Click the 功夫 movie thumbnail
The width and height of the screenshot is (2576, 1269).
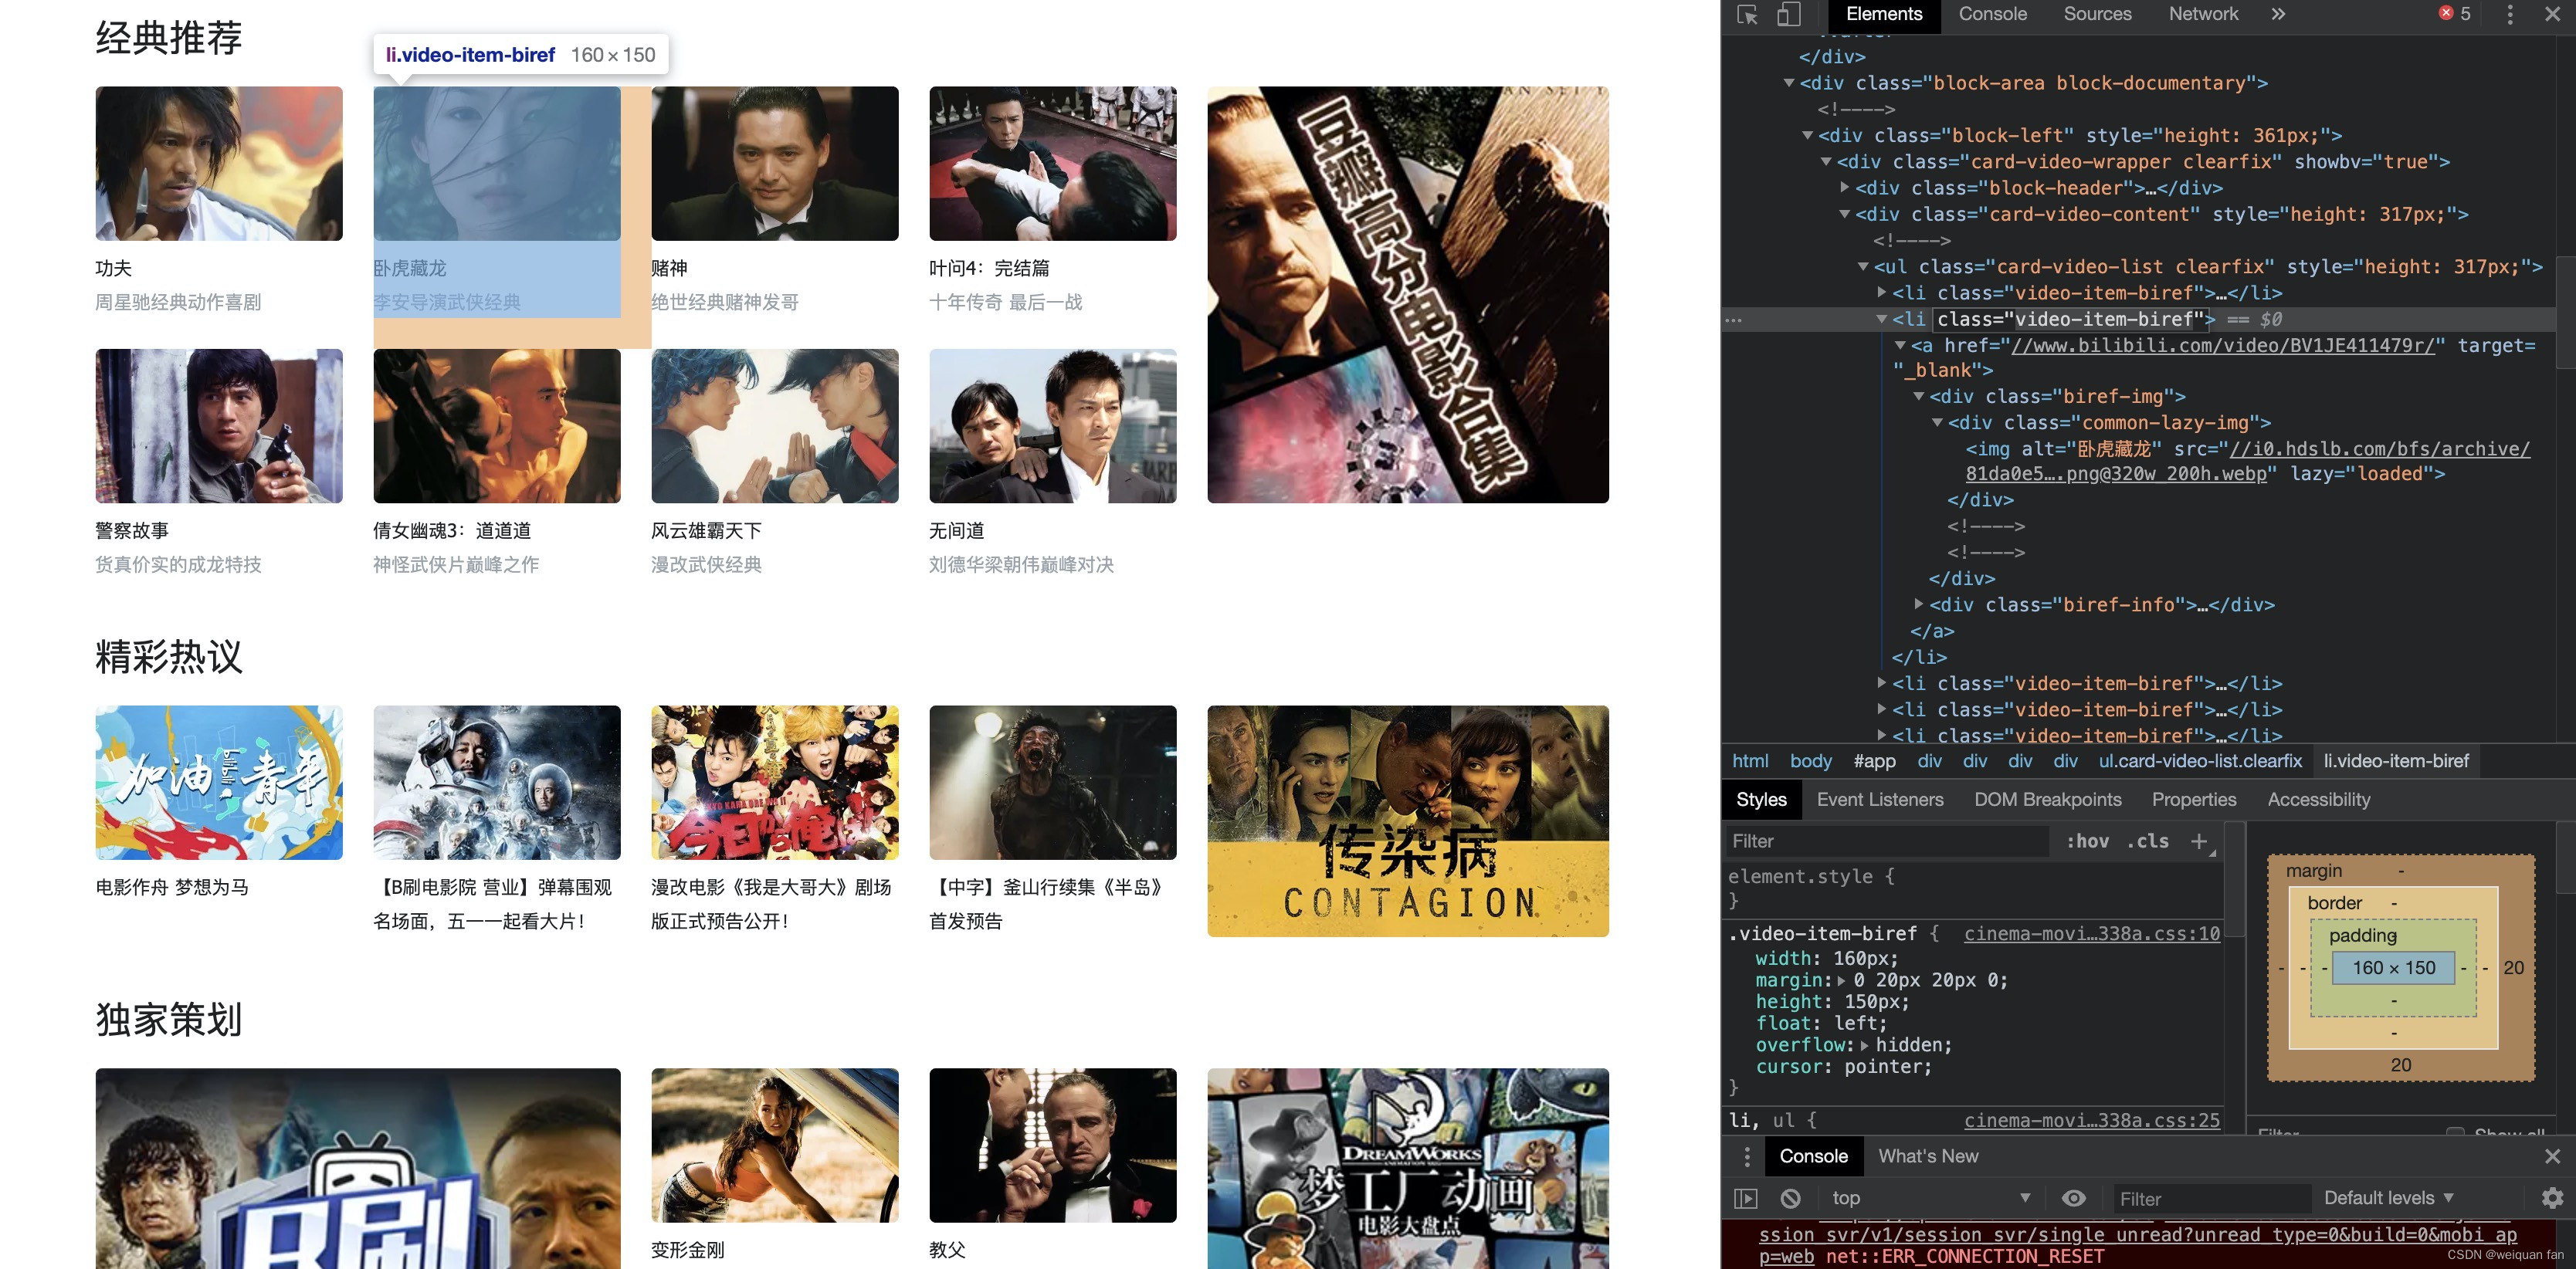(x=219, y=163)
